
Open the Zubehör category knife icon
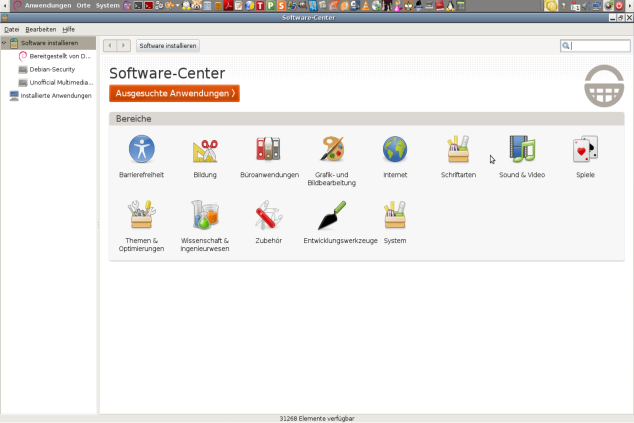(268, 215)
